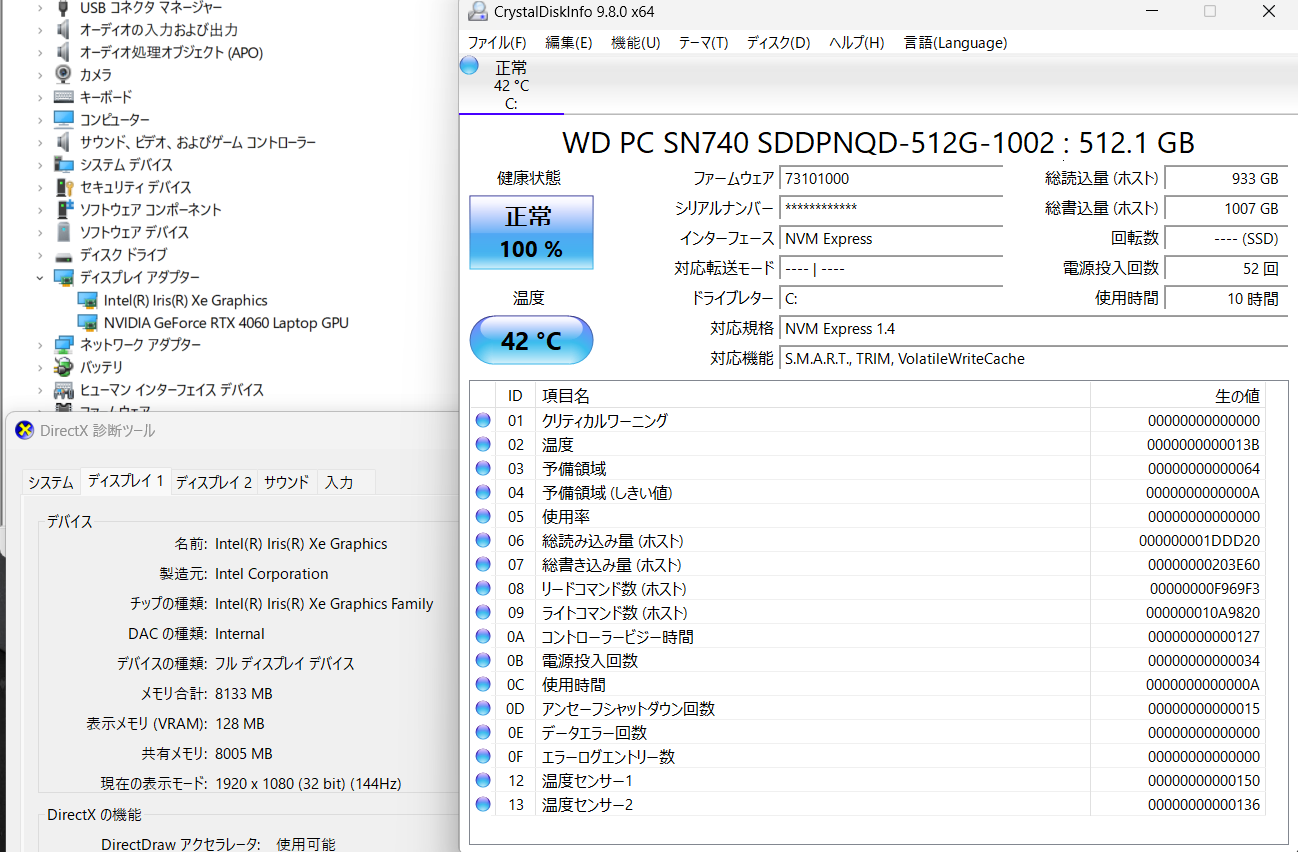Screen dimensions: 1298x852
Task: Click the ファームウェア value 73101000
Action: pyautogui.click(x=890, y=179)
